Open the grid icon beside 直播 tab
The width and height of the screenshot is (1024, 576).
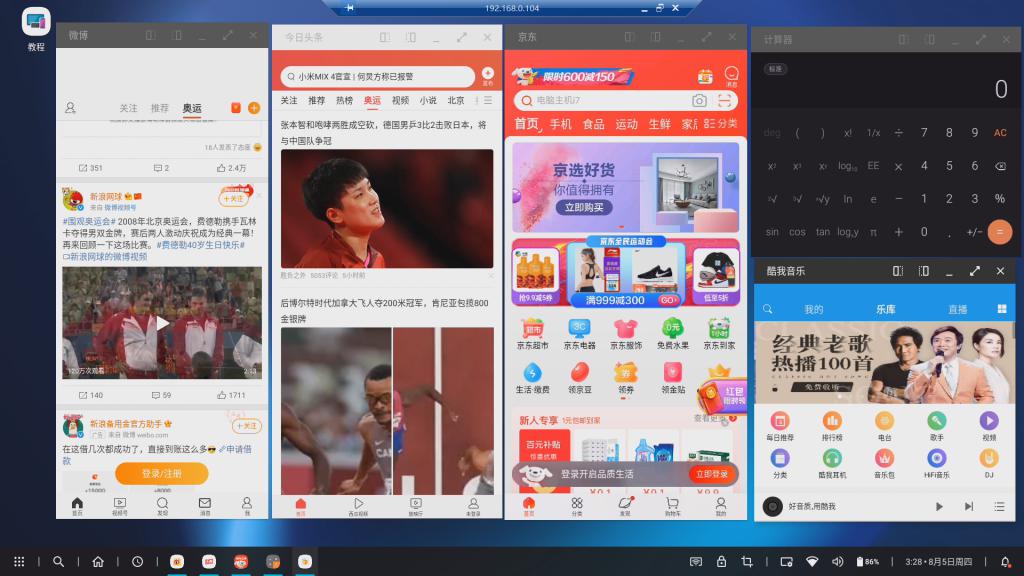click(1002, 309)
